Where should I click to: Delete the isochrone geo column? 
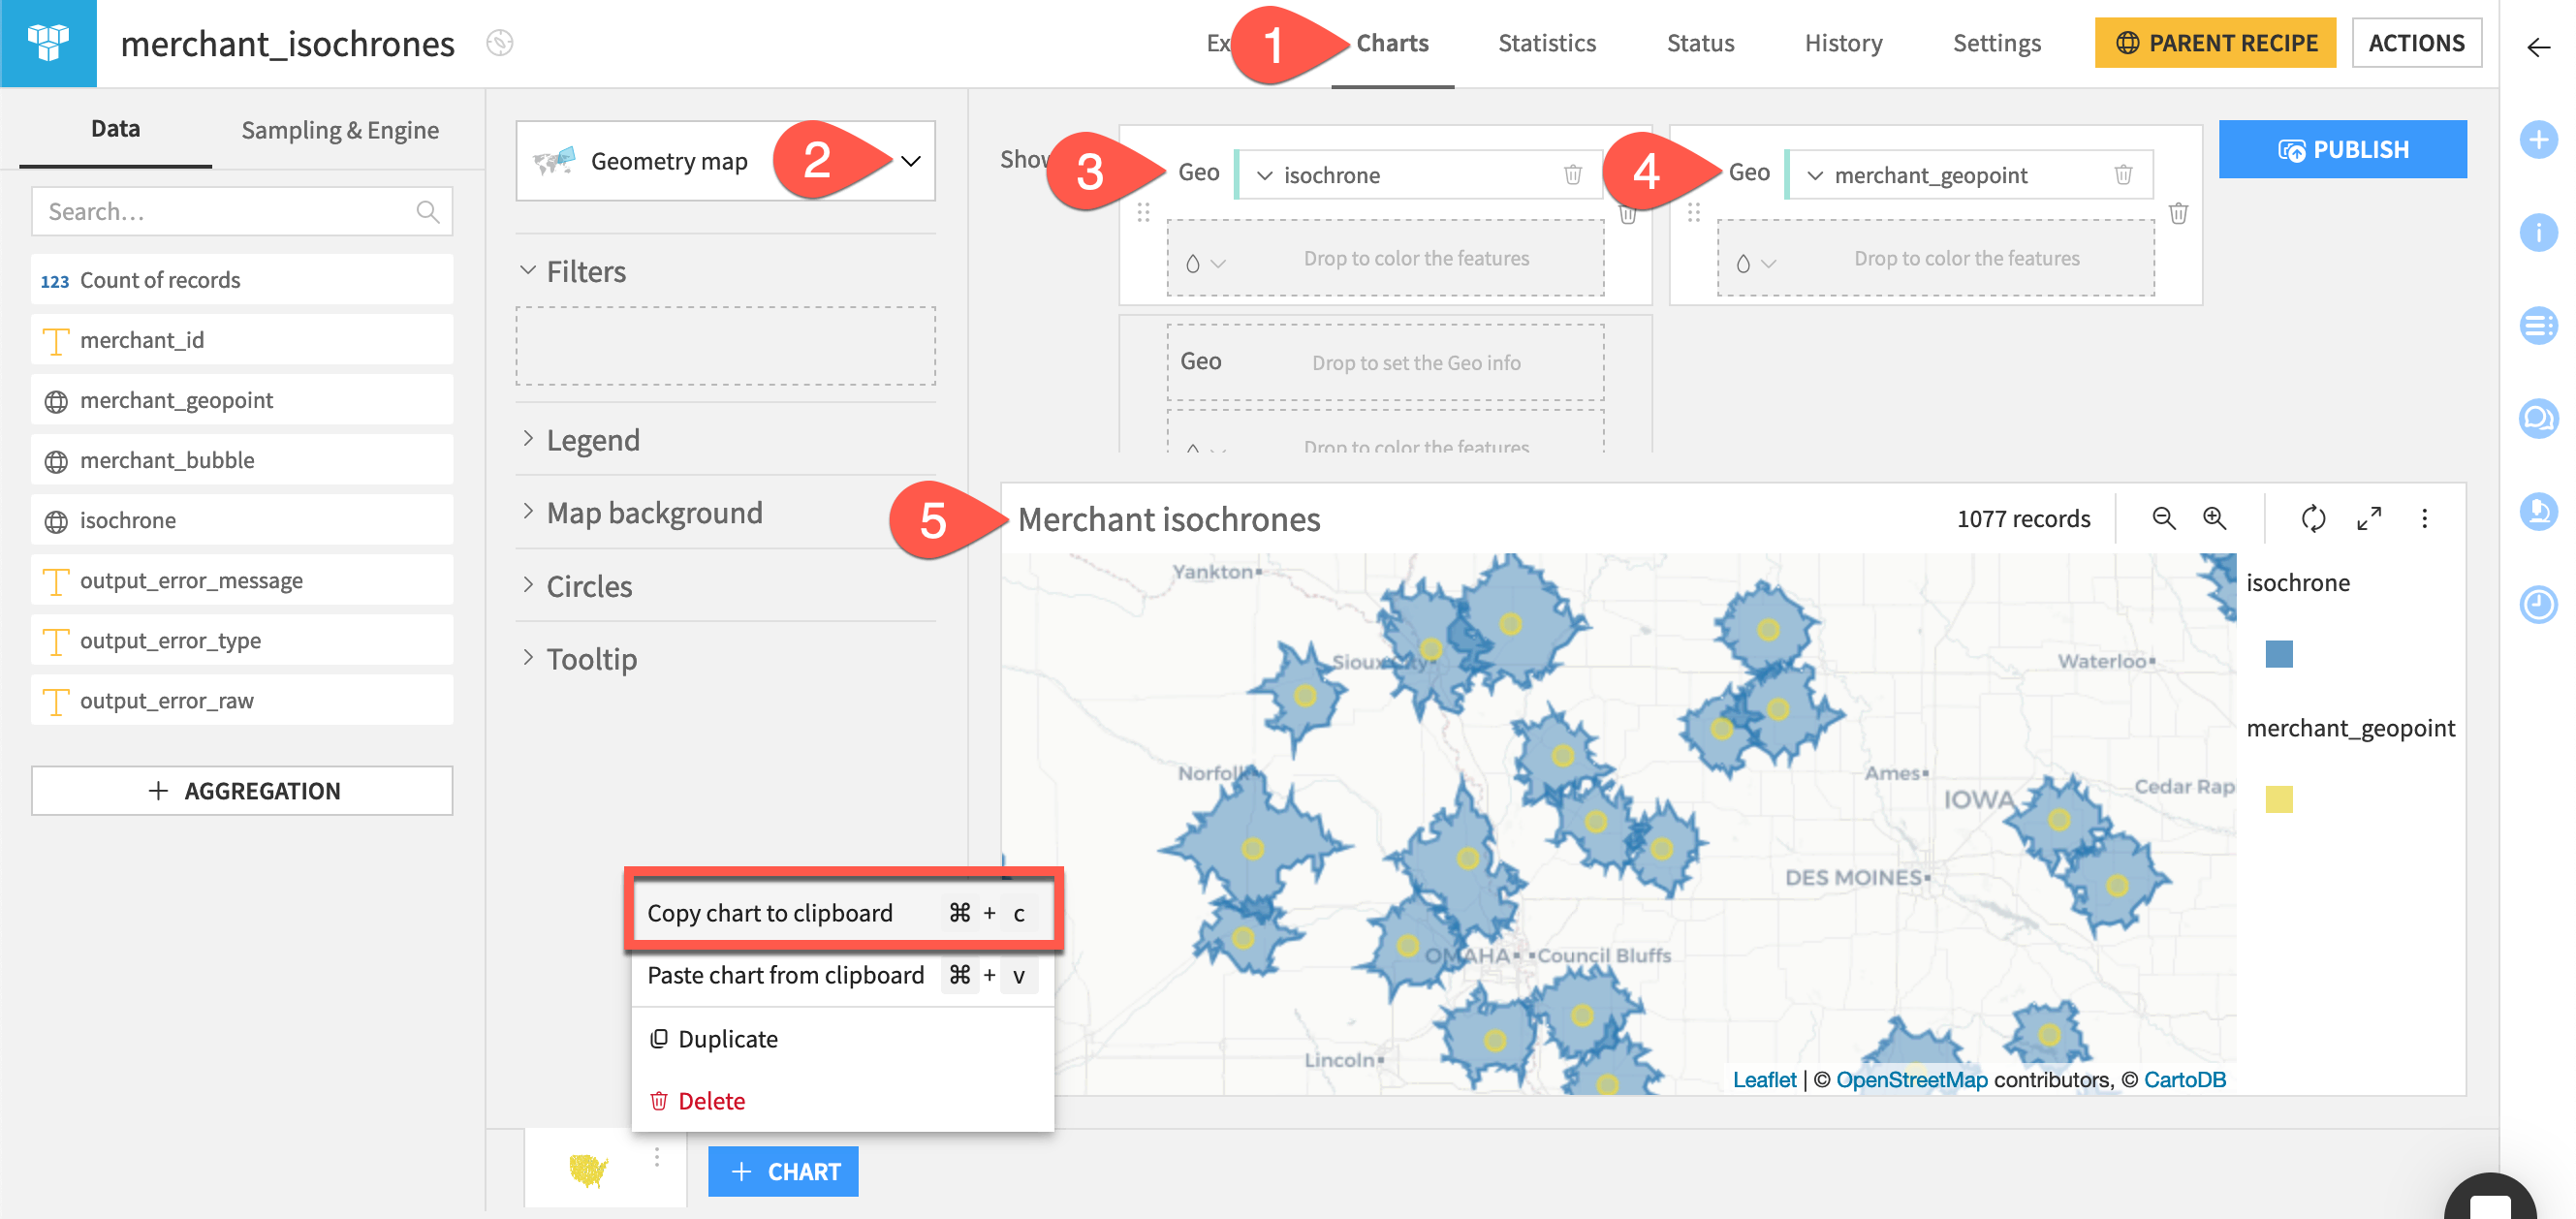pos(1572,175)
